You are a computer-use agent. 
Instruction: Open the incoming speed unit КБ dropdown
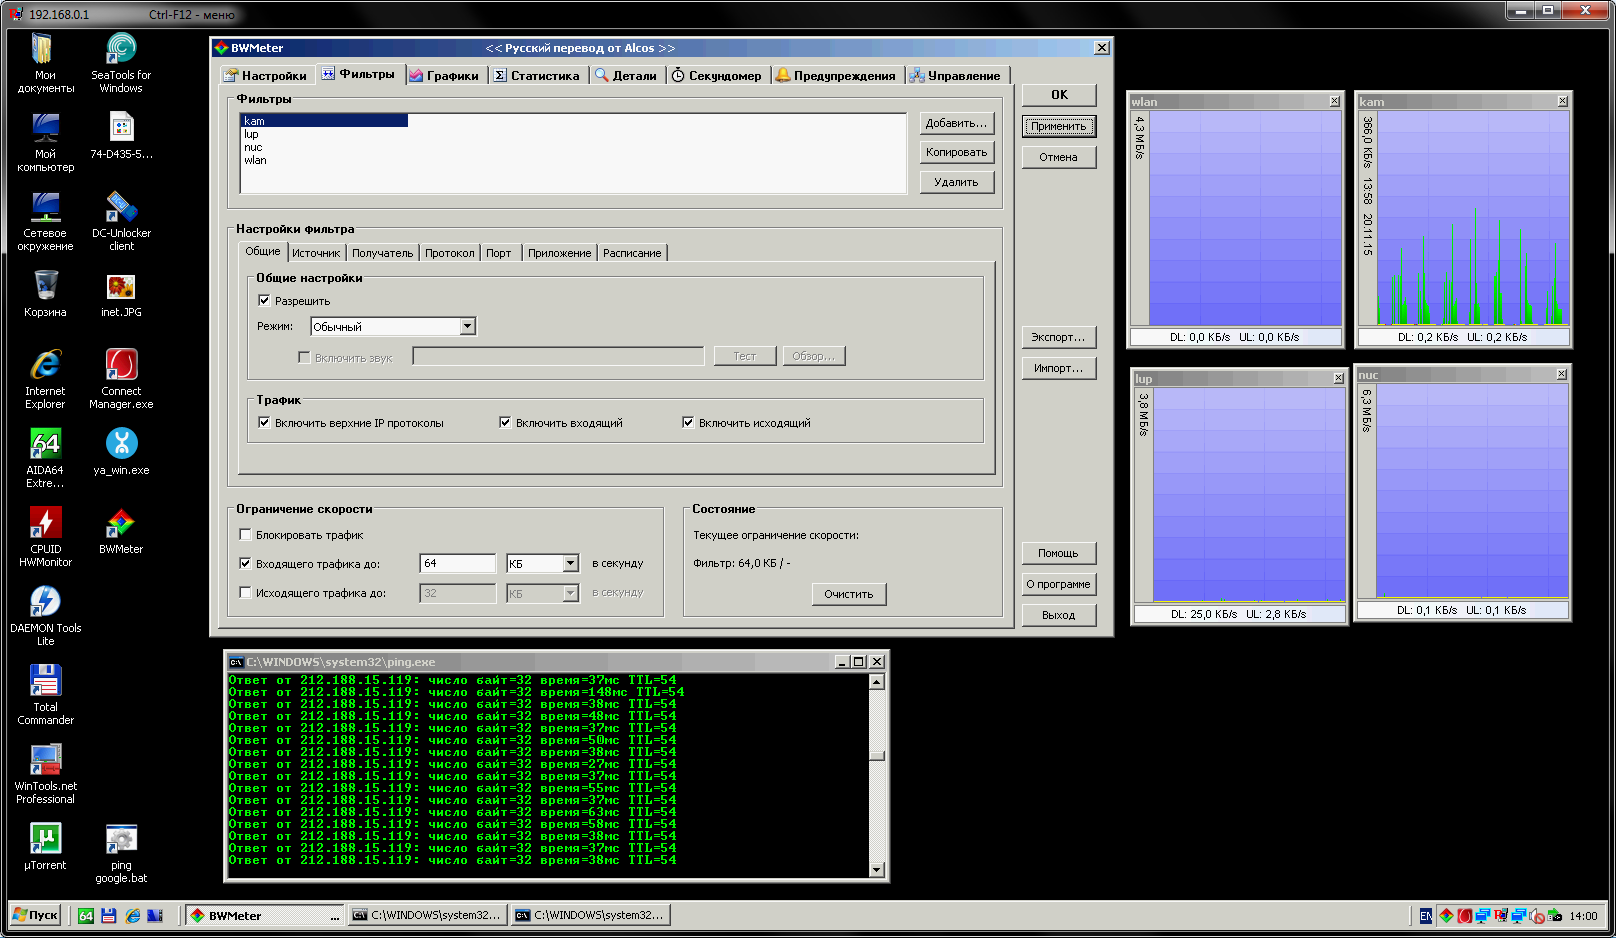[570, 564]
